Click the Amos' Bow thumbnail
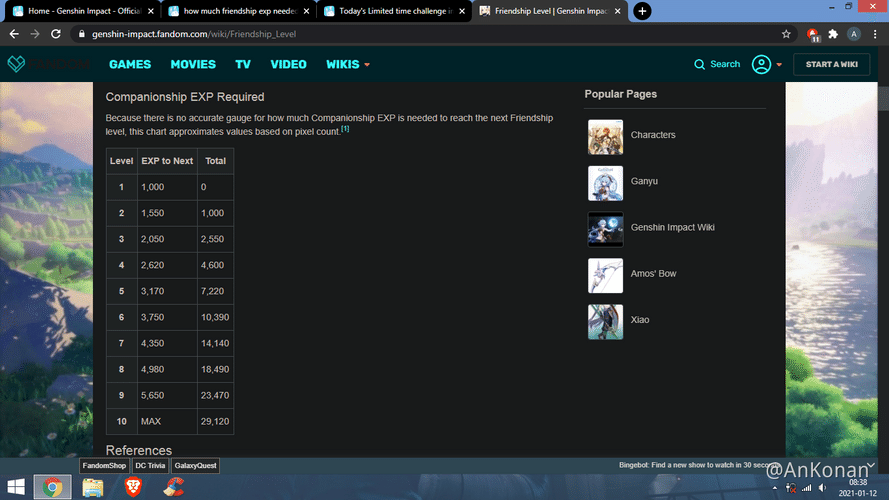Image resolution: width=889 pixels, height=500 pixels. pos(606,276)
